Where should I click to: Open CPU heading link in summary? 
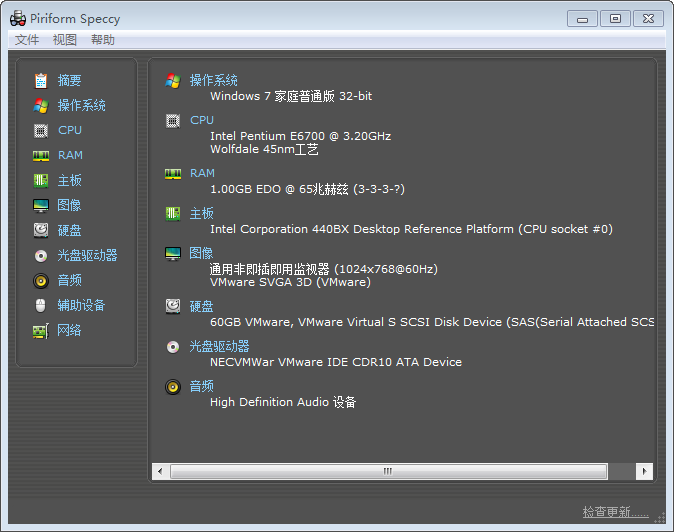pos(202,120)
